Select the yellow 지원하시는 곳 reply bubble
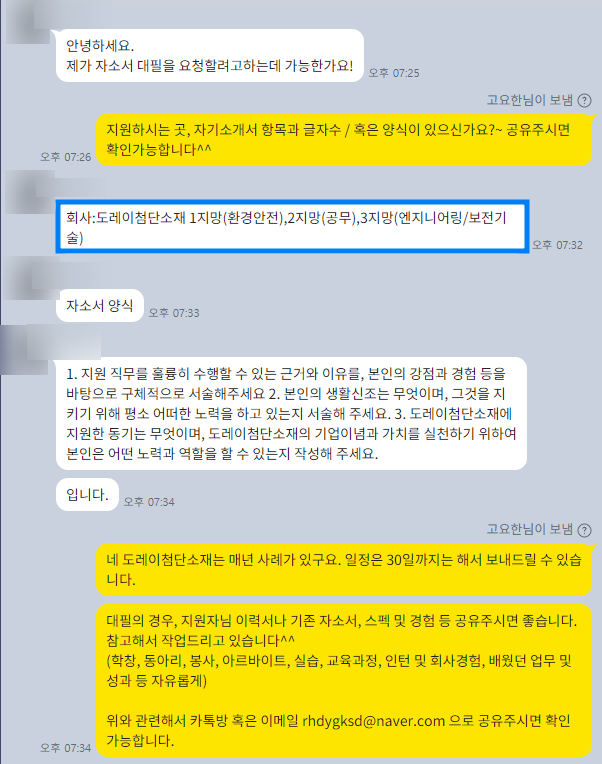The image size is (602, 764). (344, 140)
